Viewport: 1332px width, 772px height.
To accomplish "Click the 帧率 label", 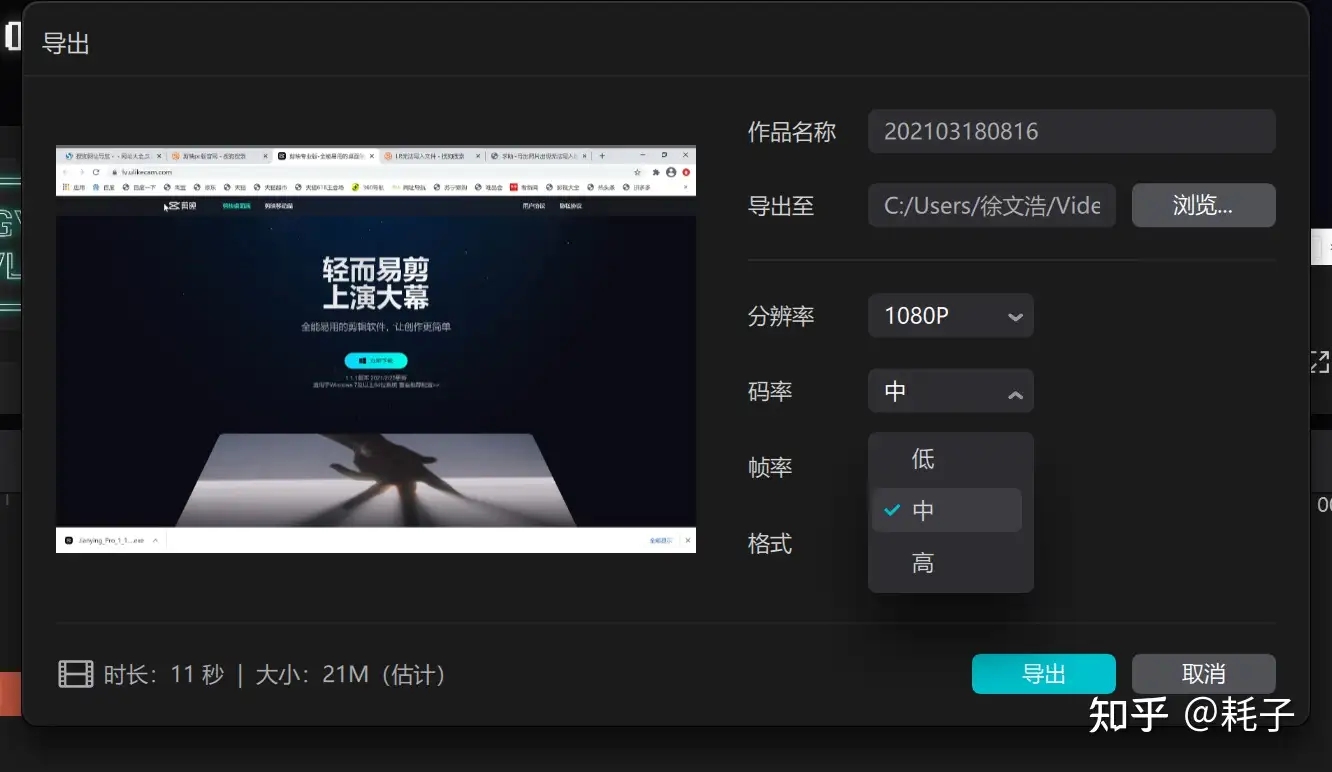I will [770, 467].
